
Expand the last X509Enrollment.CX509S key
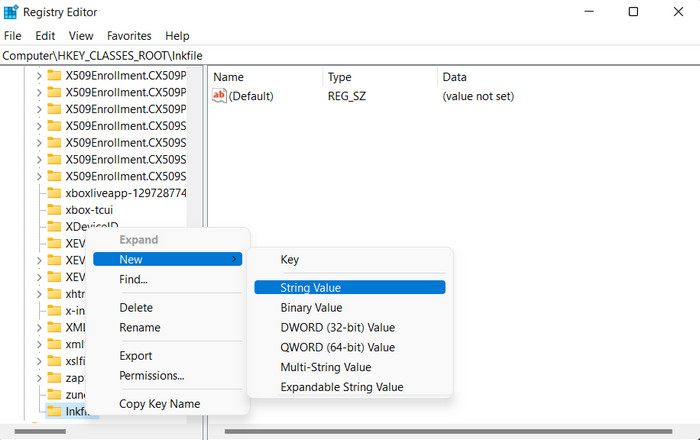39,177
